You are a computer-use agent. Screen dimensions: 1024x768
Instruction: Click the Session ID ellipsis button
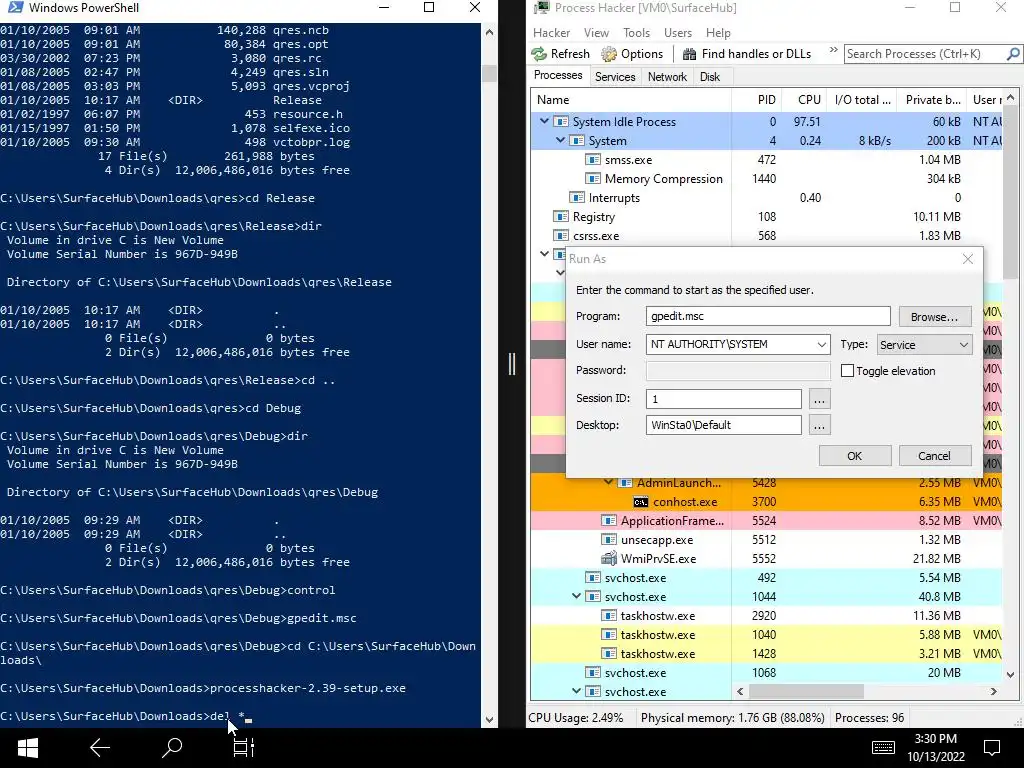tap(819, 399)
